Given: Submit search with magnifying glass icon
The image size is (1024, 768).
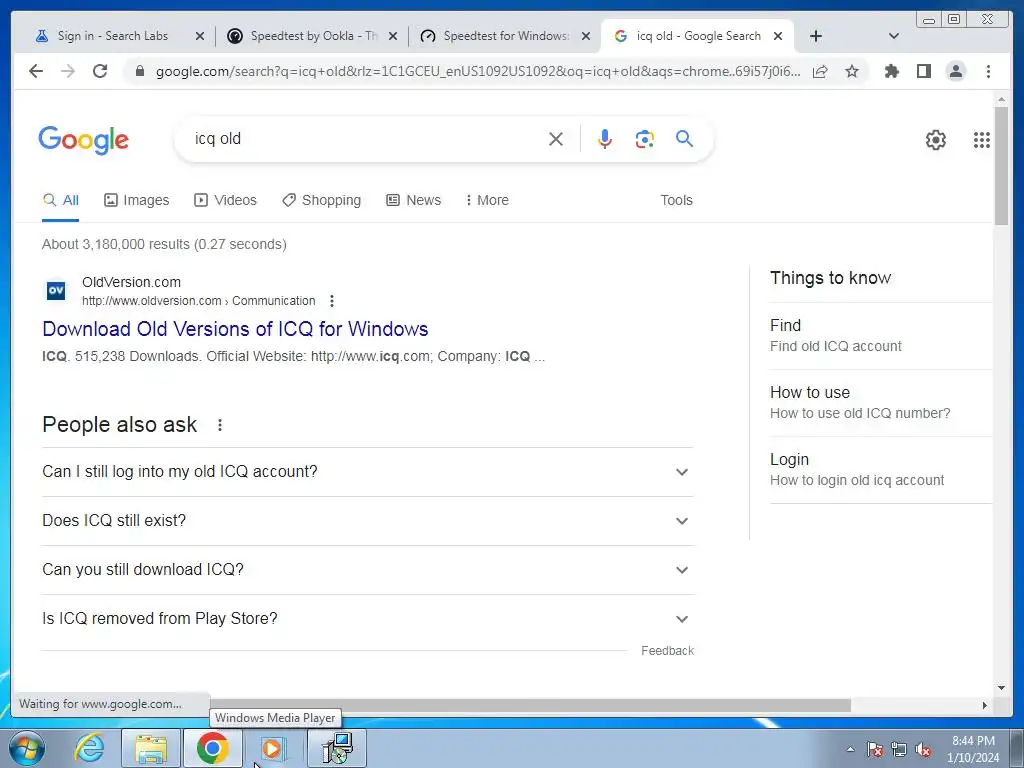Looking at the screenshot, I should (x=684, y=138).
